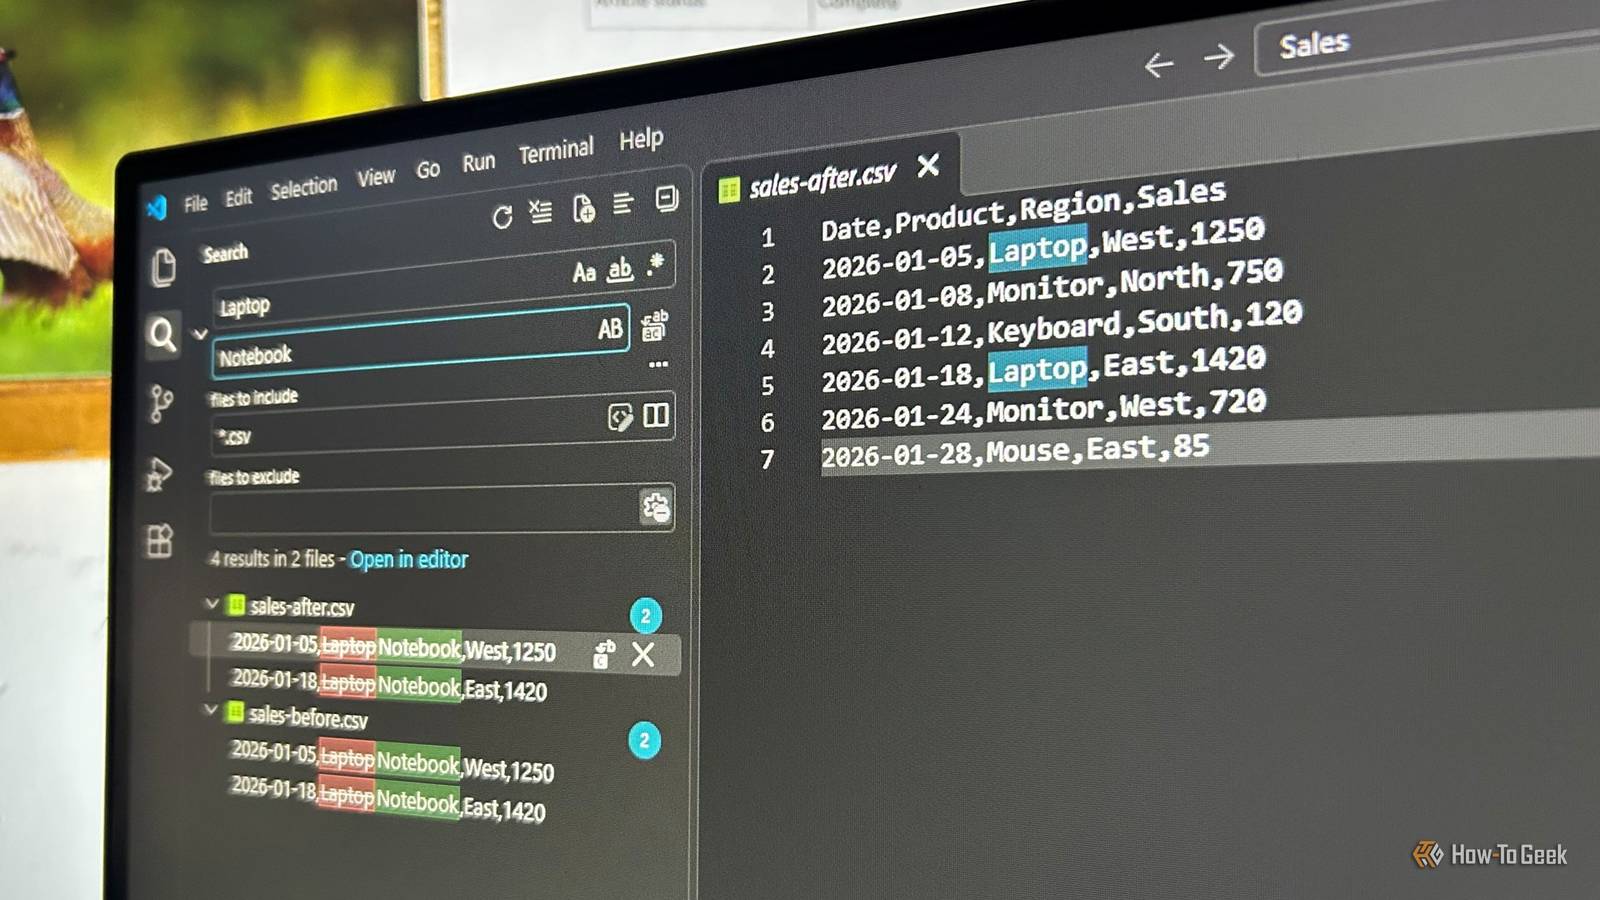The image size is (1600, 900).
Task: Open the Terminal menu
Action: point(555,151)
